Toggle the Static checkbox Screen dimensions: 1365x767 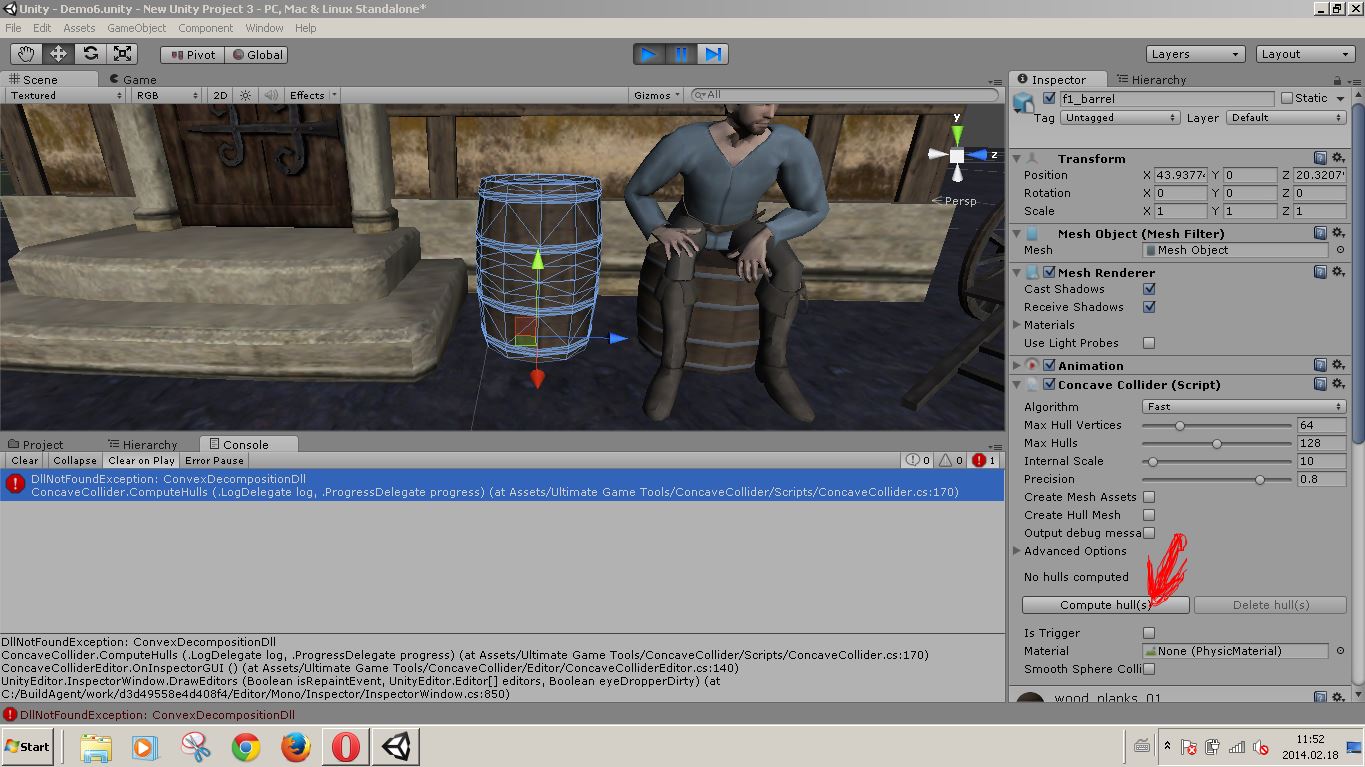pos(1287,98)
